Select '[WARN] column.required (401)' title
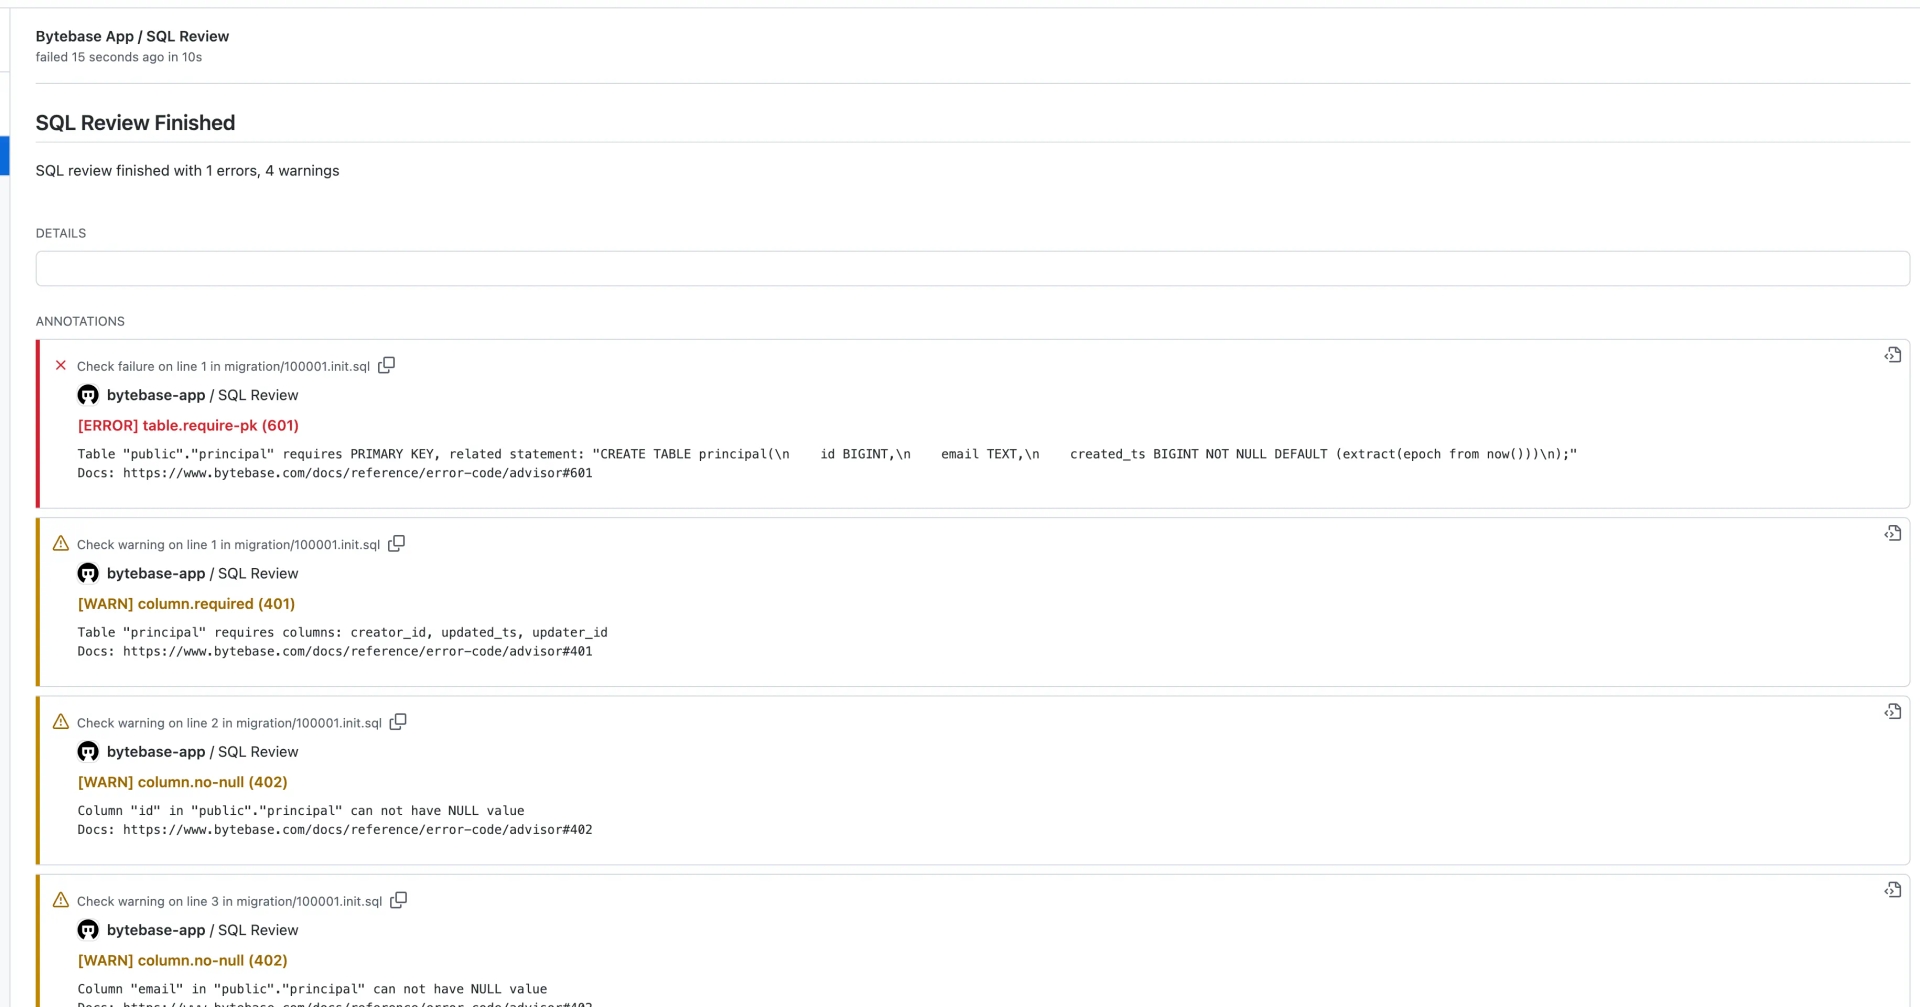 click(186, 603)
